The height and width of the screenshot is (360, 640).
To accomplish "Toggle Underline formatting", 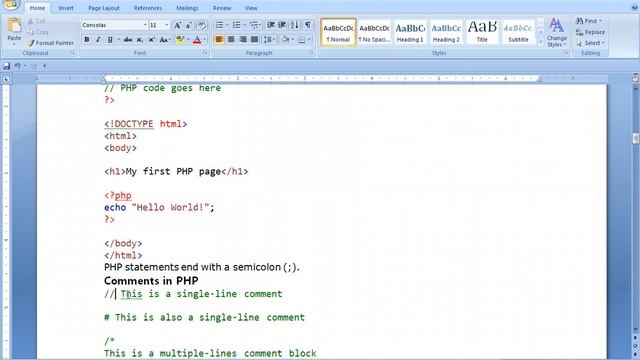I will [x=110, y=40].
